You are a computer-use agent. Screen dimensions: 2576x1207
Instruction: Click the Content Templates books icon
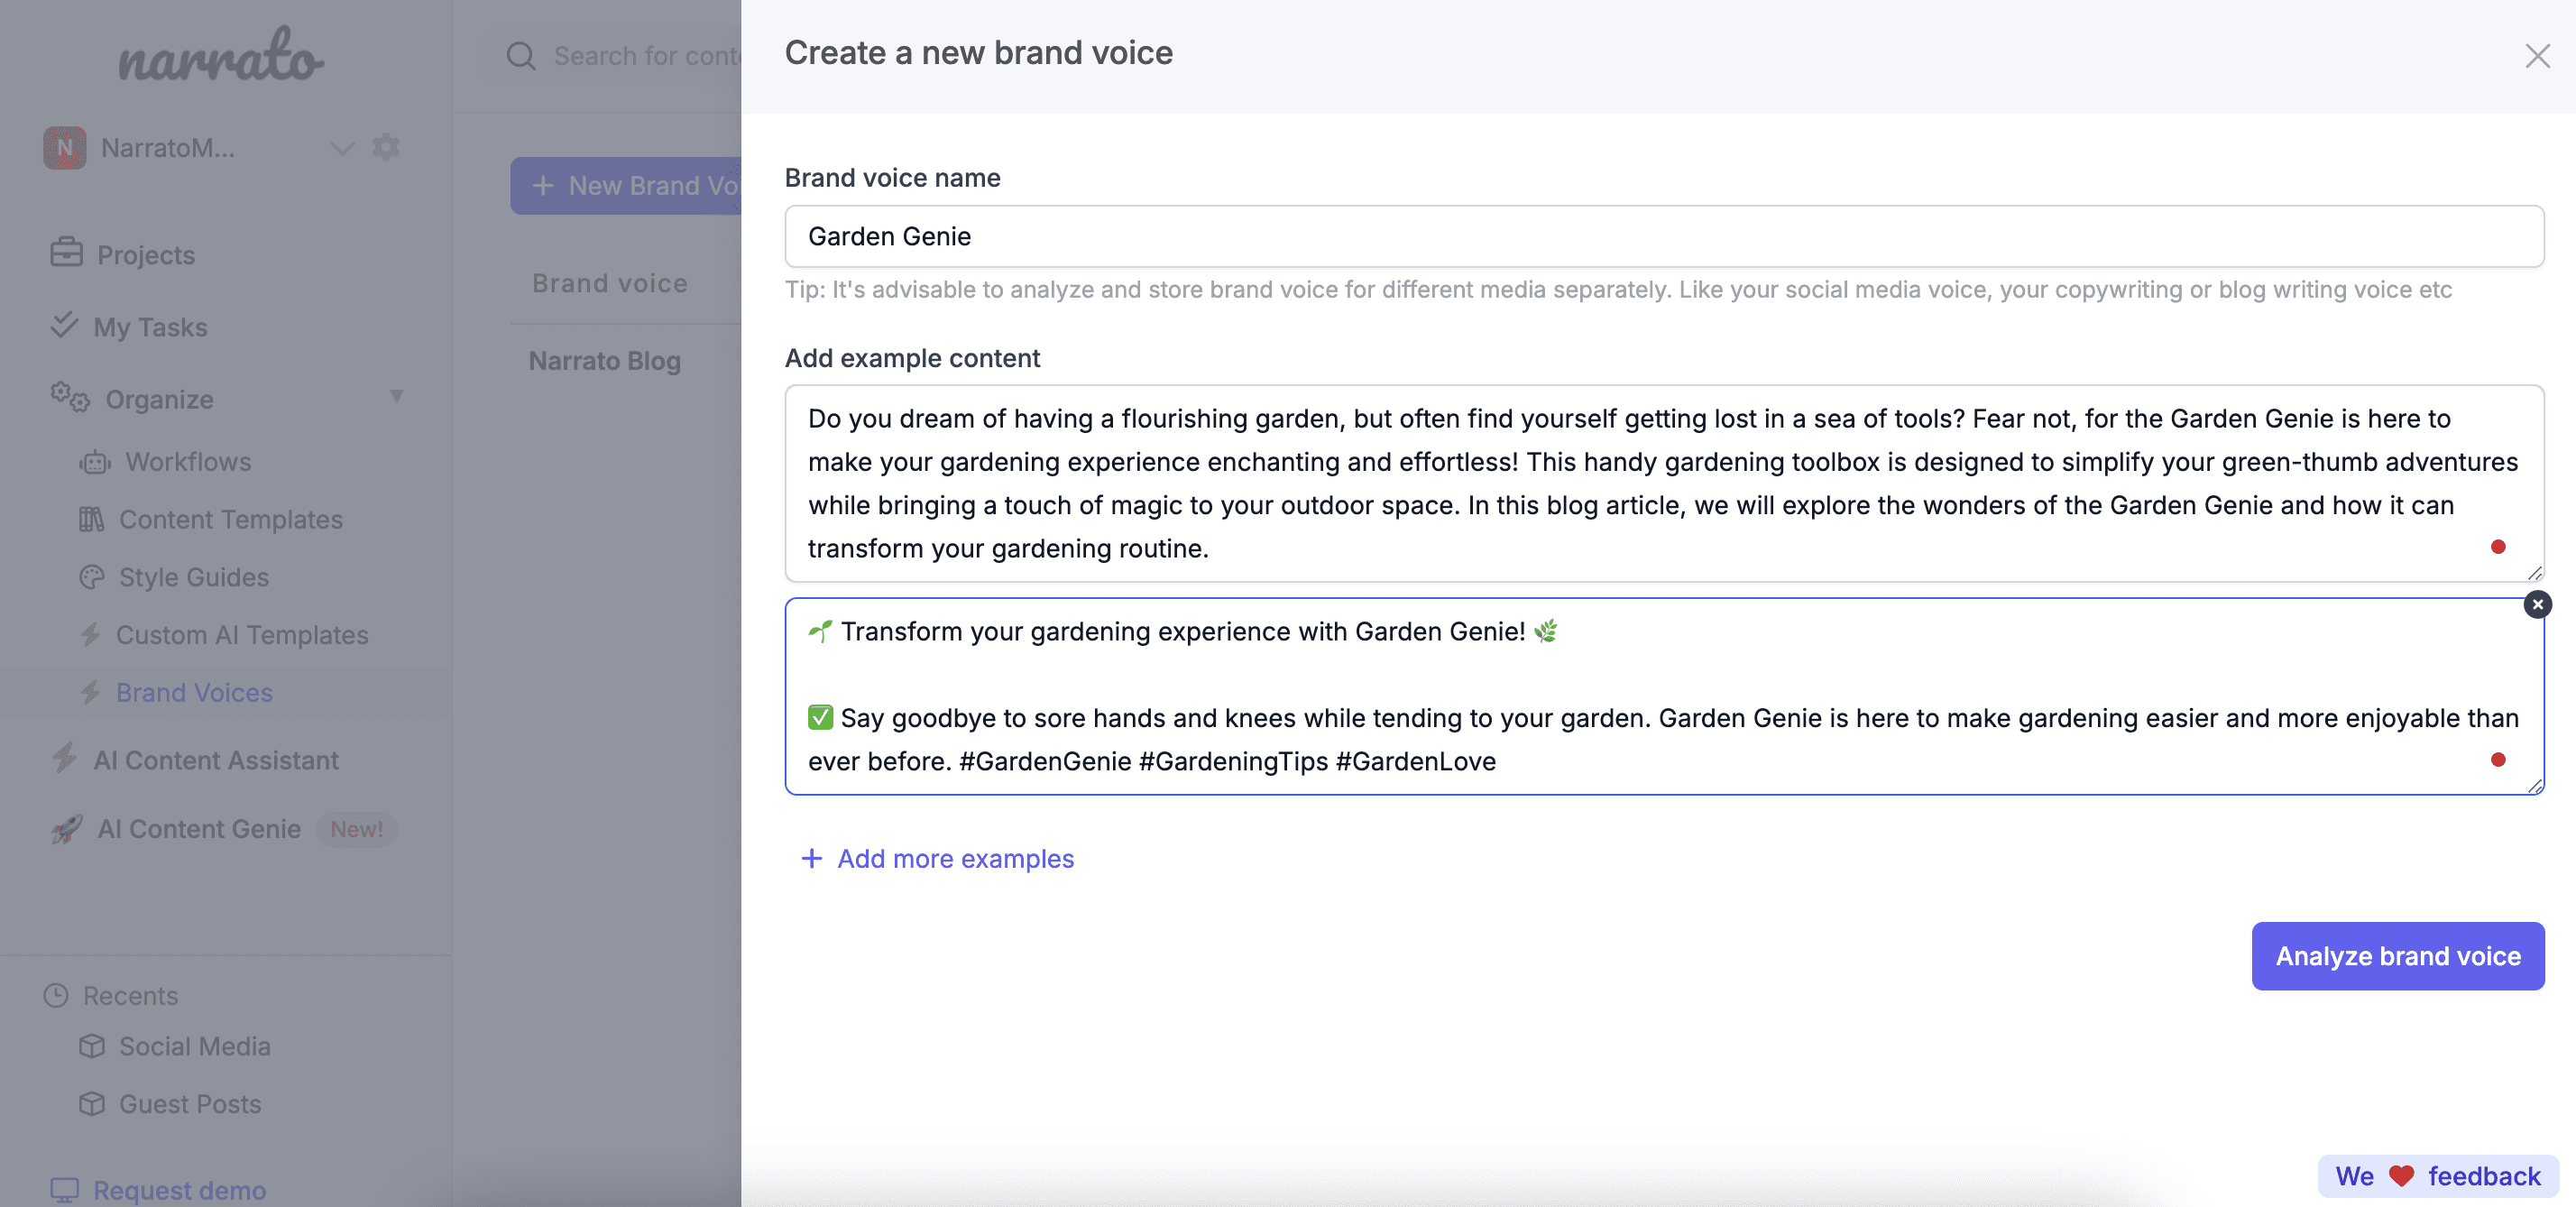tap(92, 519)
